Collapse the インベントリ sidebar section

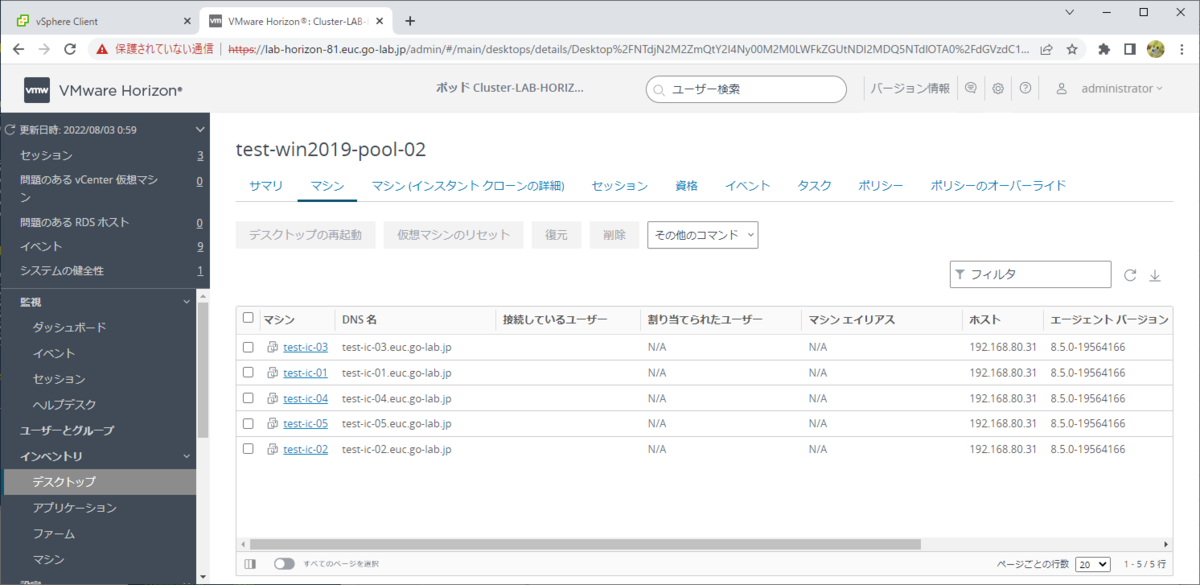click(186, 456)
